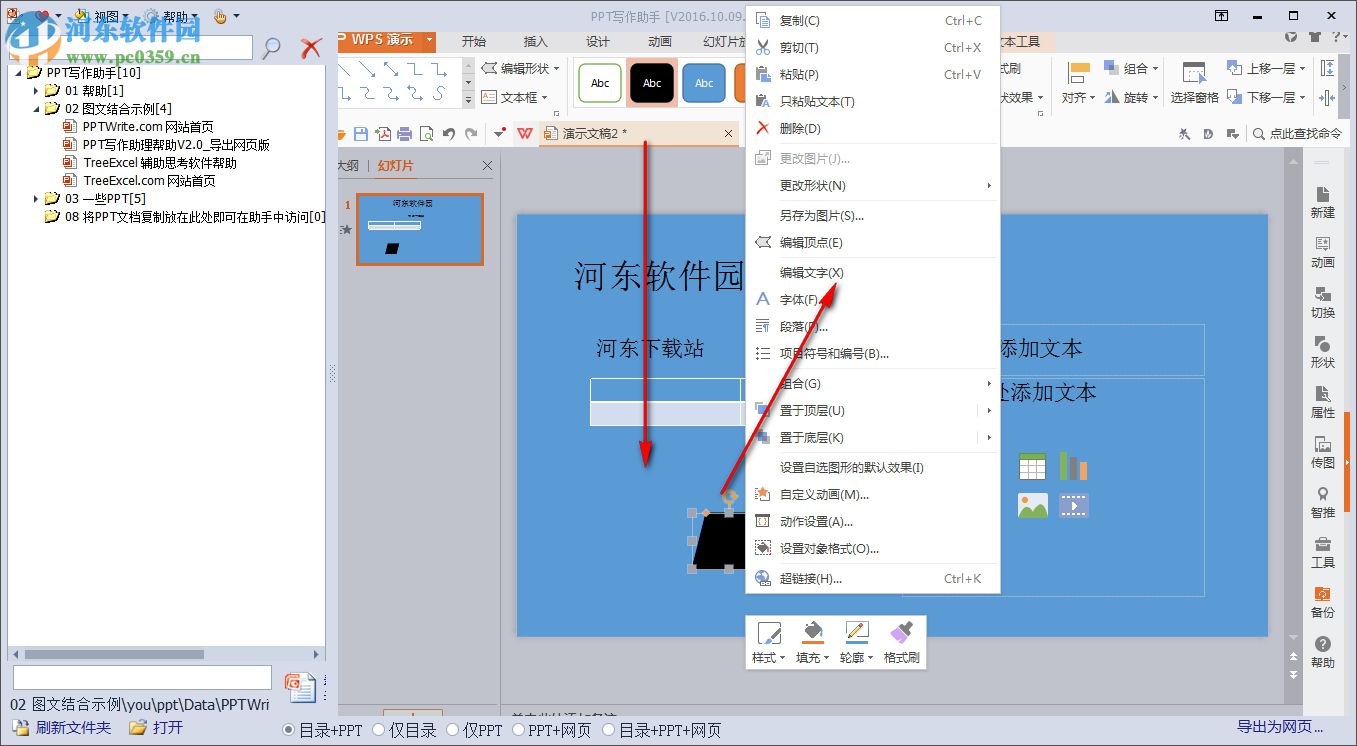This screenshot has height=746, width=1357.
Task: Select the 目录+PPT radio button
Action: [x=290, y=730]
